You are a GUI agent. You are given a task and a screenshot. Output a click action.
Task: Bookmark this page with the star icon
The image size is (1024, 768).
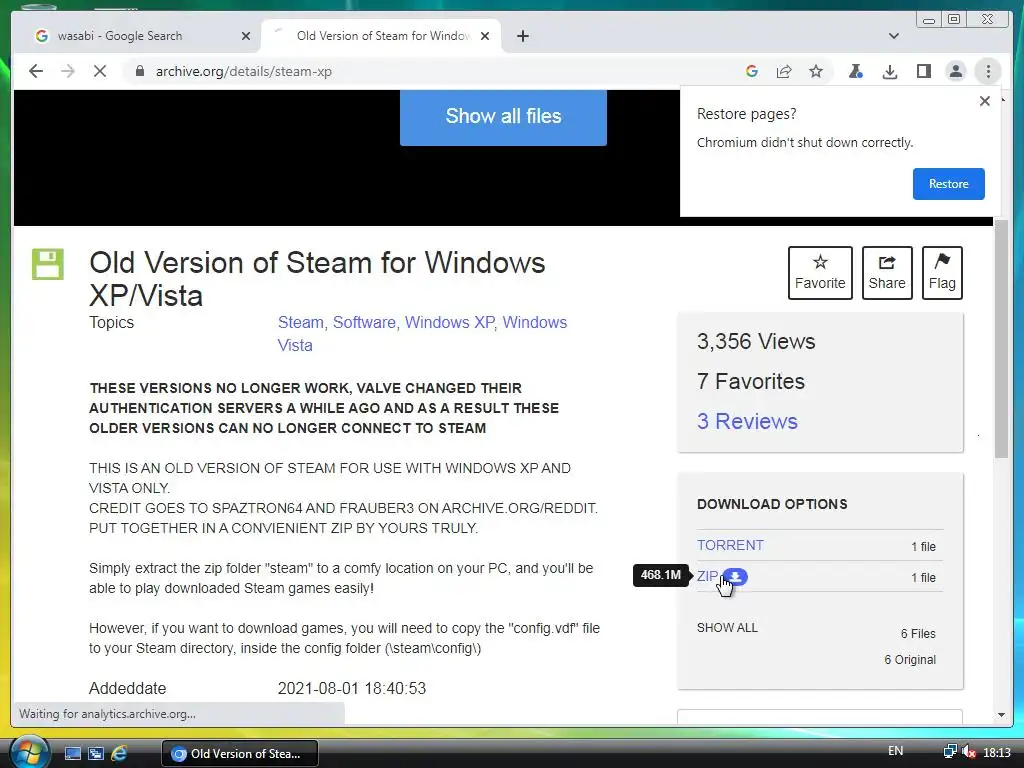(x=816, y=71)
